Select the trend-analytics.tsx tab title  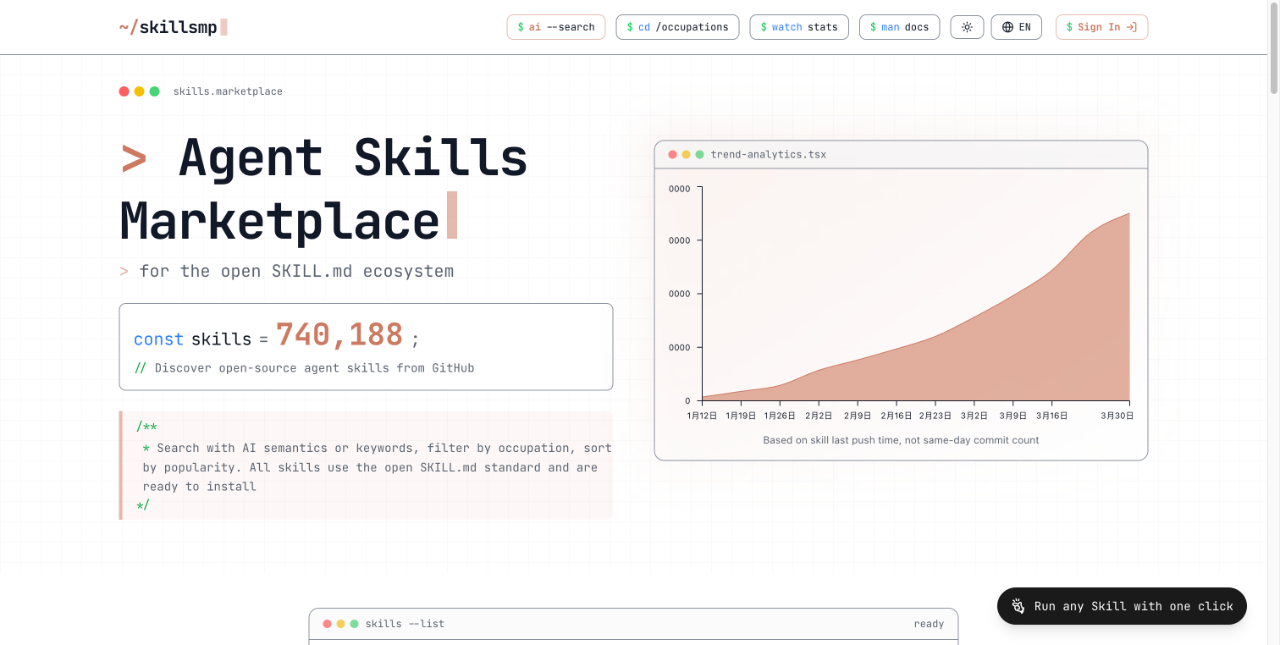767,154
